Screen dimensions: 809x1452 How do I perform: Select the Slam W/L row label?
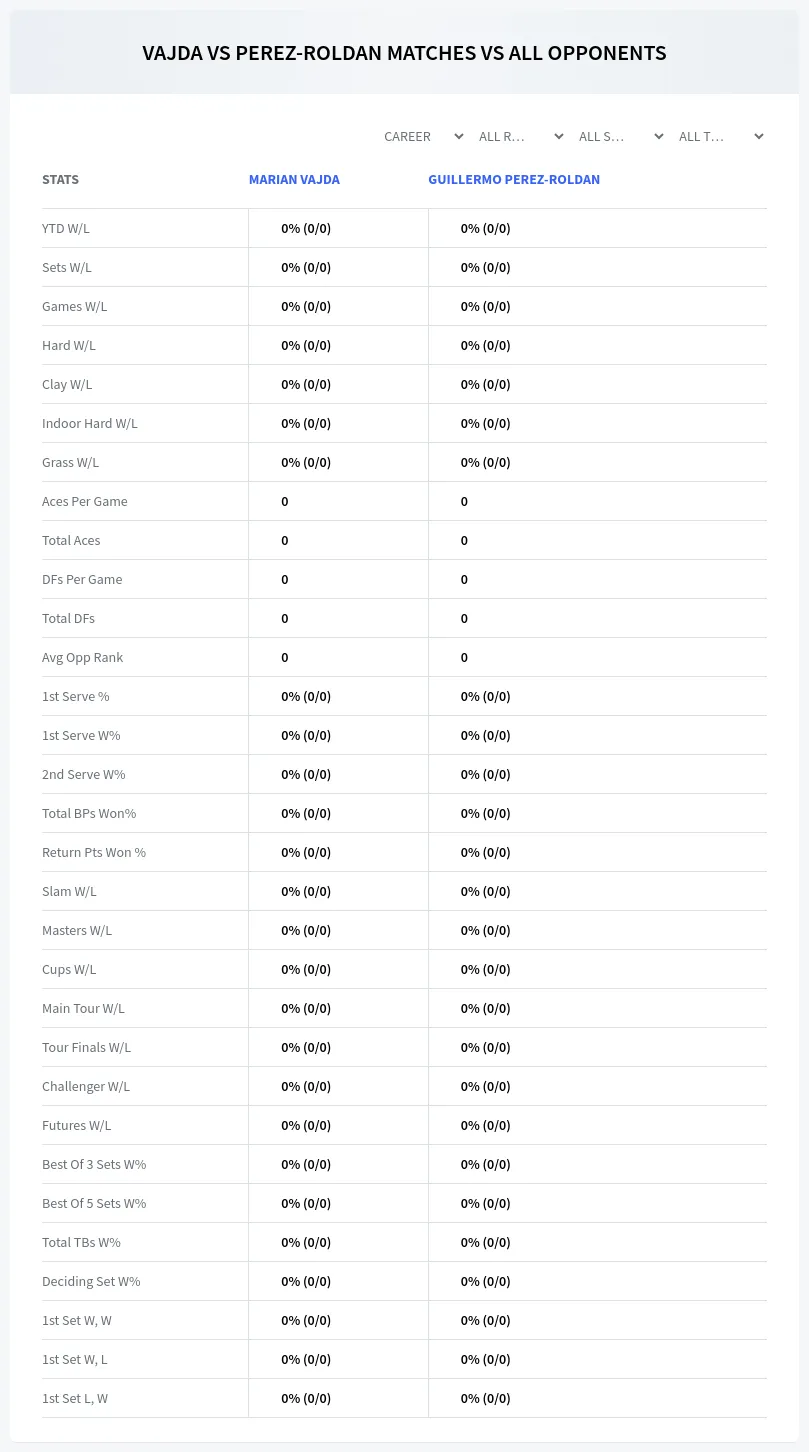[69, 891]
